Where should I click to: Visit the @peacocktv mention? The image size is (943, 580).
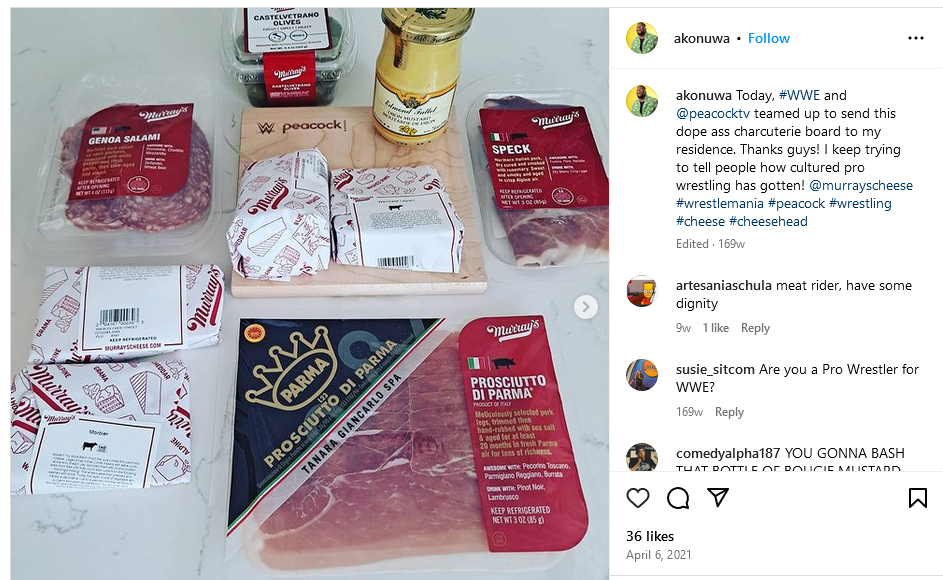pos(713,113)
